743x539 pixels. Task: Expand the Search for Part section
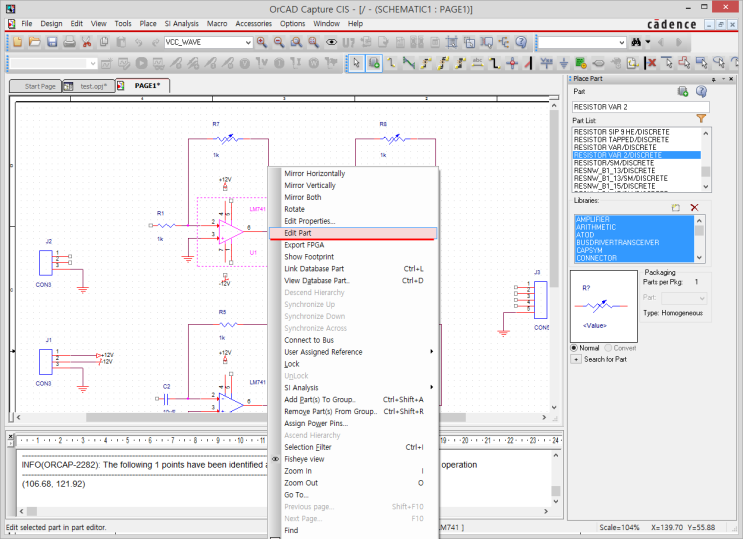576,359
